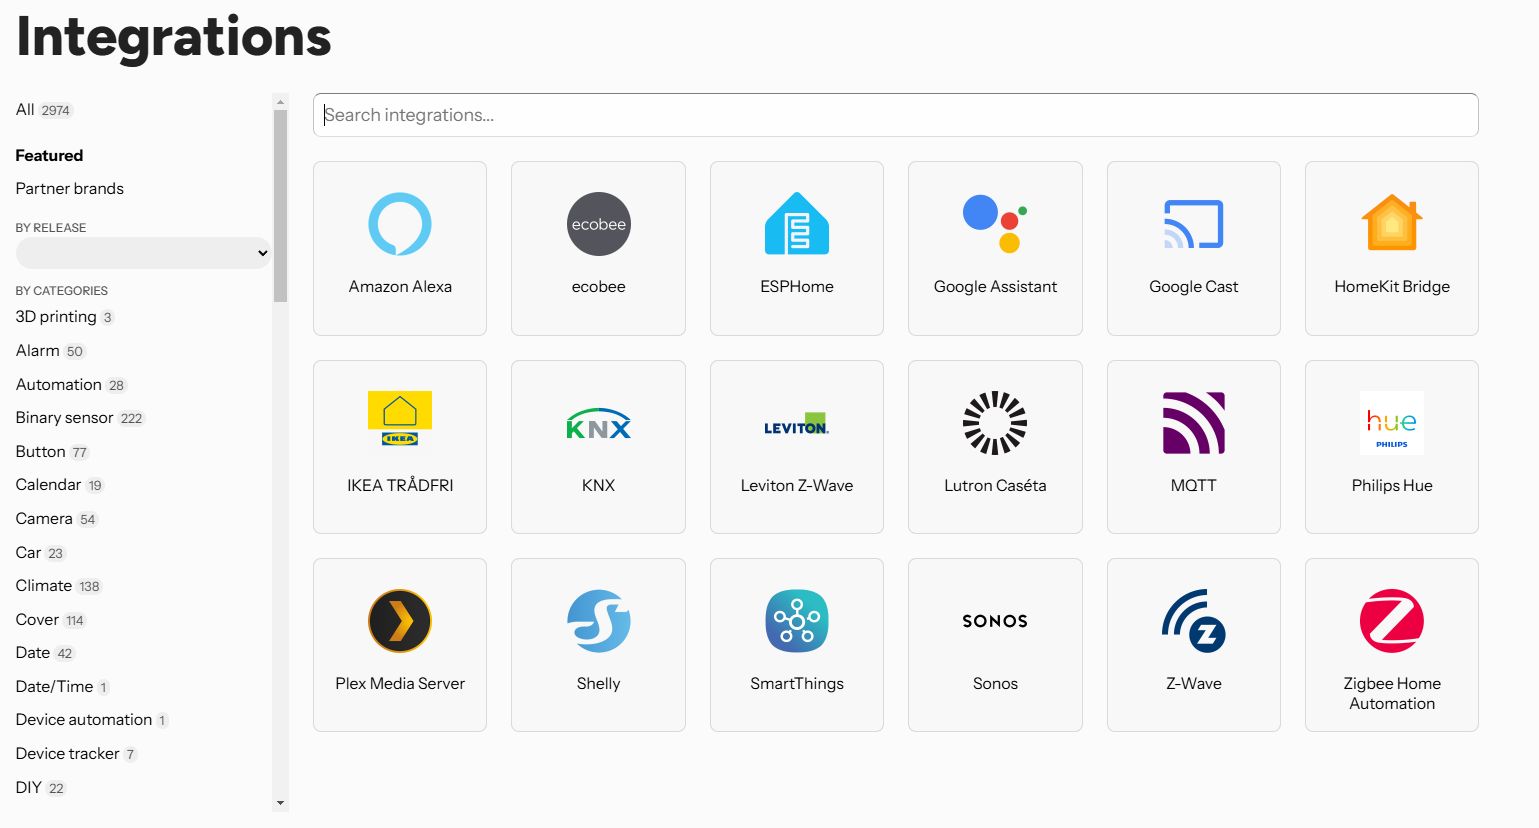
Task: Click the Plex Media Server label text
Action: [400, 683]
